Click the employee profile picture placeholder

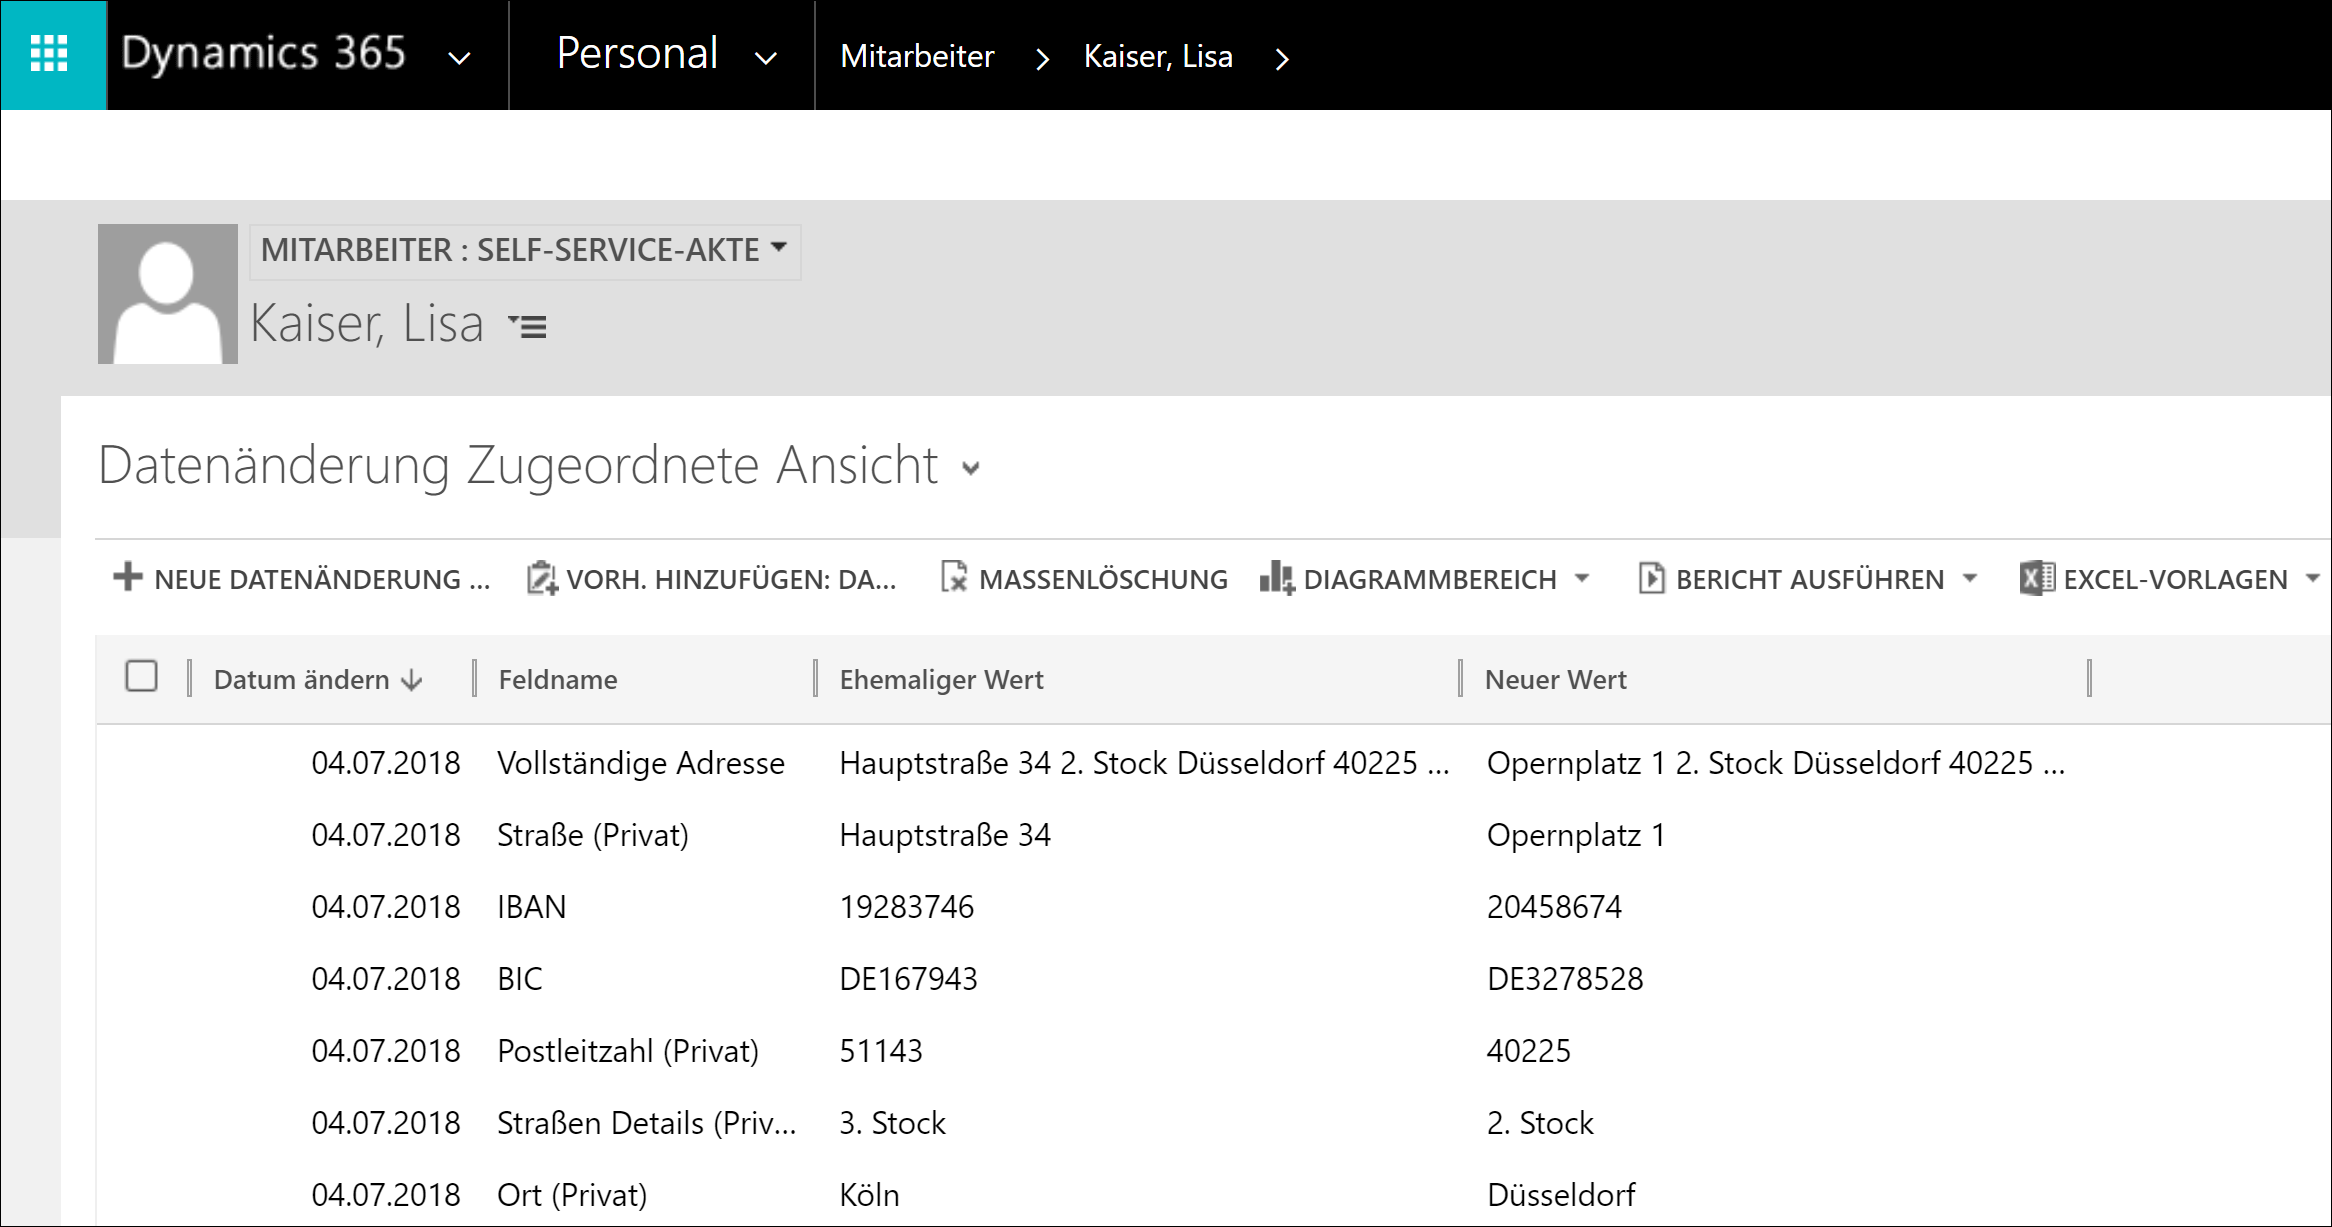click(168, 294)
